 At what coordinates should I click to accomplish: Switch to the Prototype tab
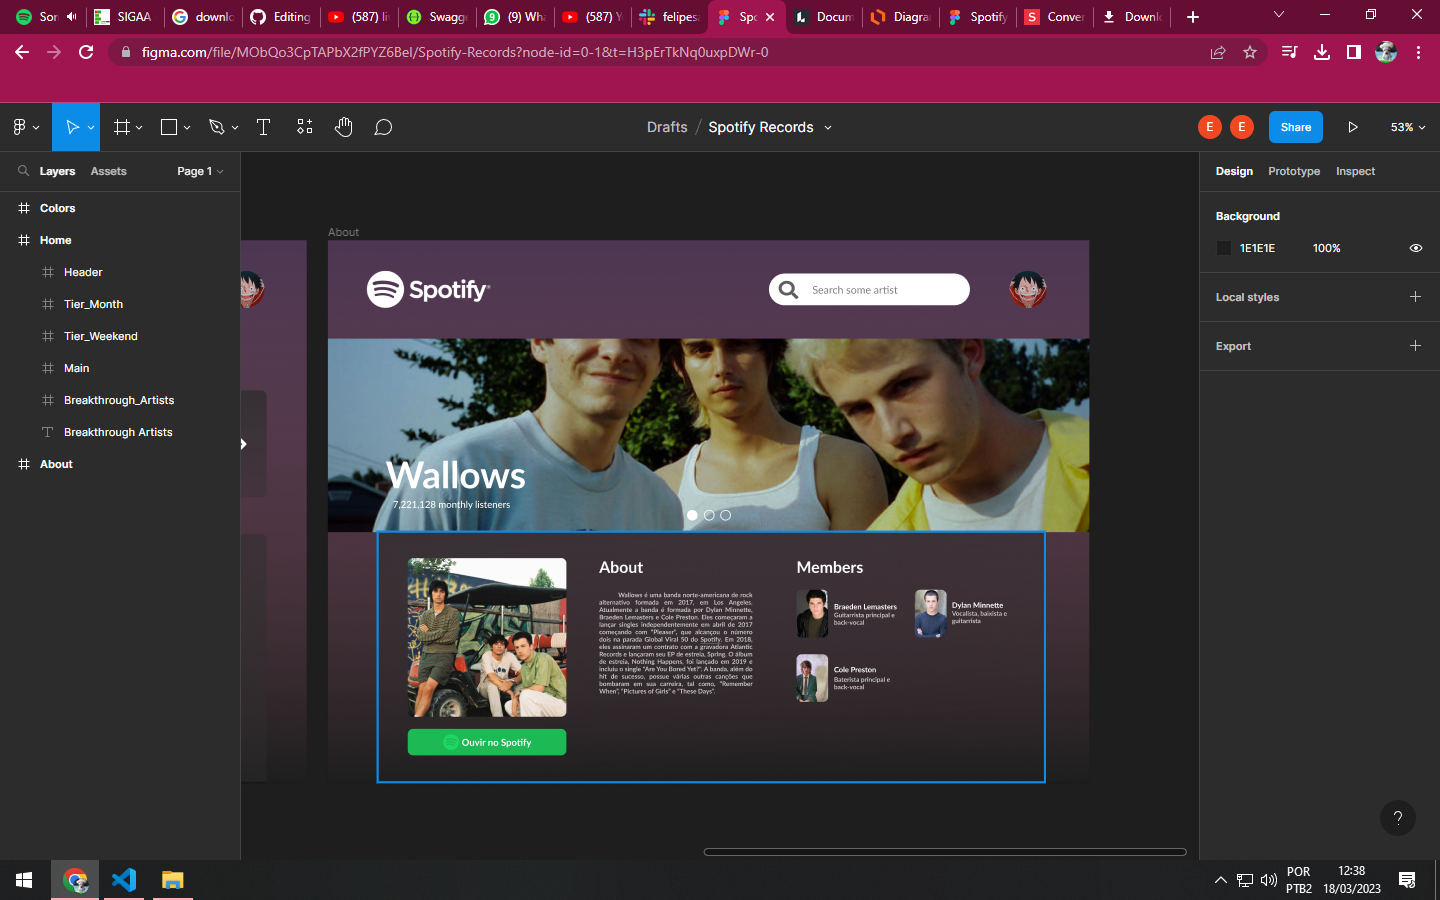click(1294, 171)
